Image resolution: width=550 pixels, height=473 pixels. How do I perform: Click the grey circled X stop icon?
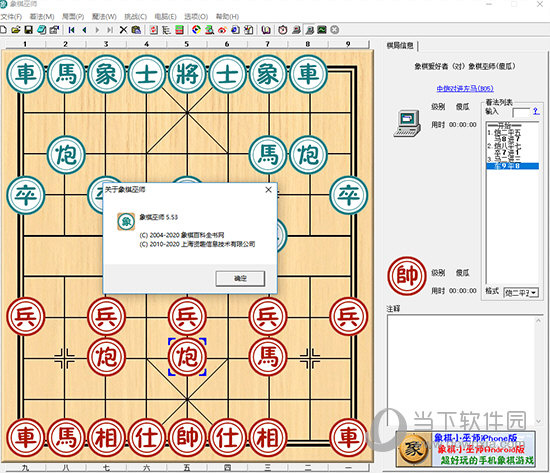(335, 30)
